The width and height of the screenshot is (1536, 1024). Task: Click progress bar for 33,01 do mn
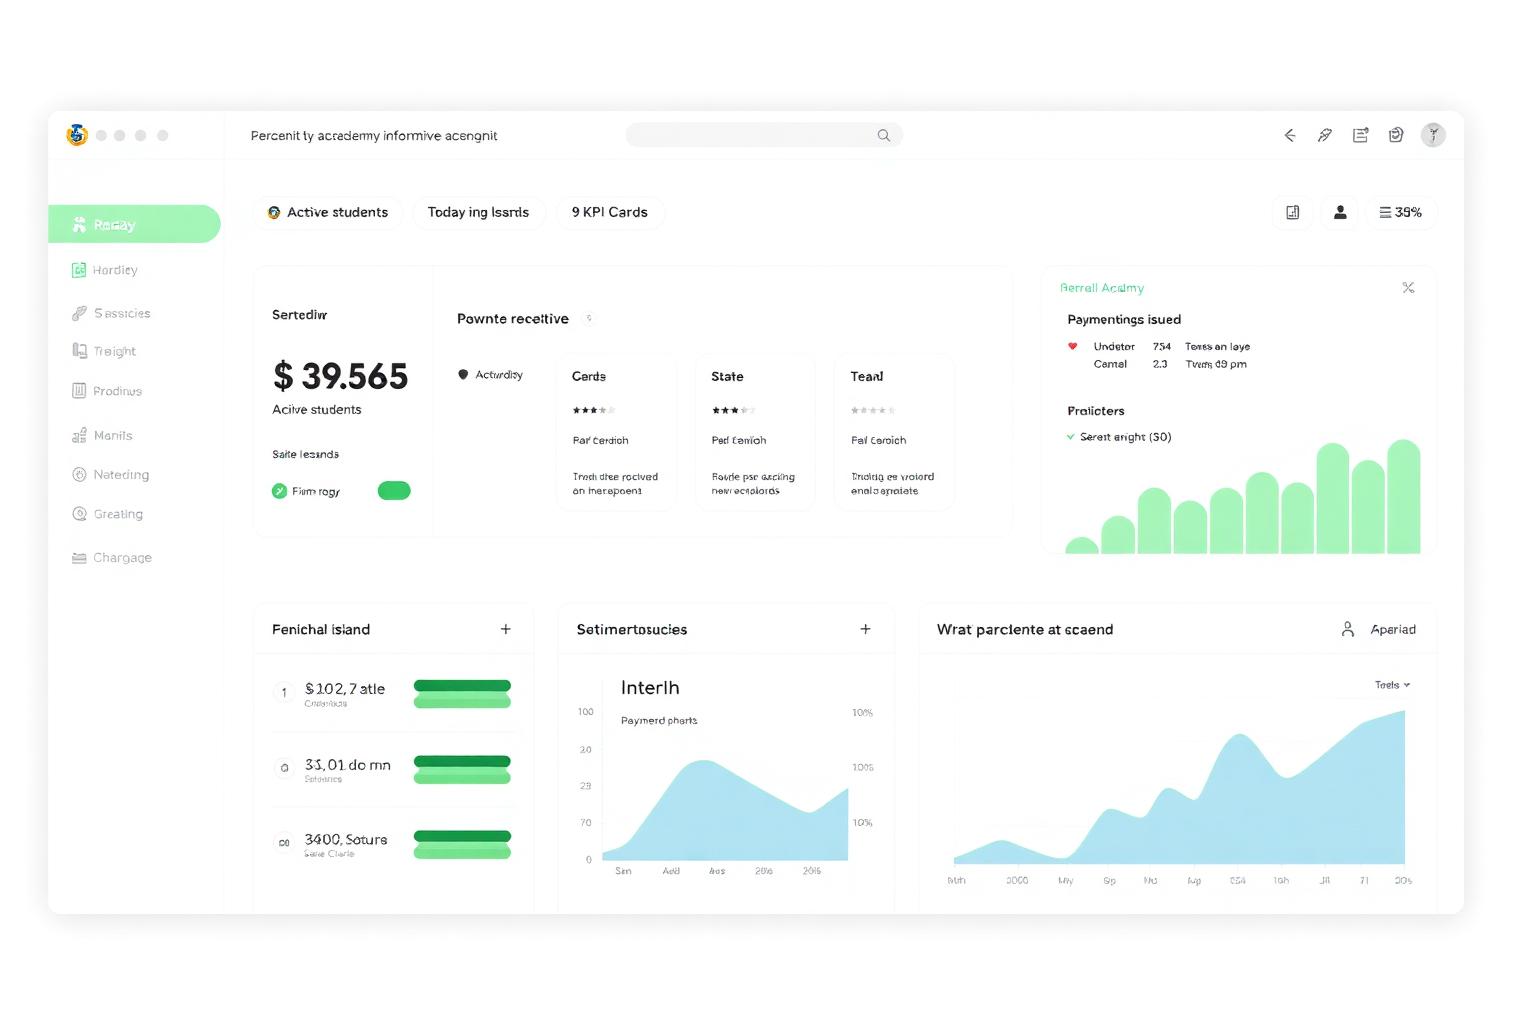click(462, 769)
